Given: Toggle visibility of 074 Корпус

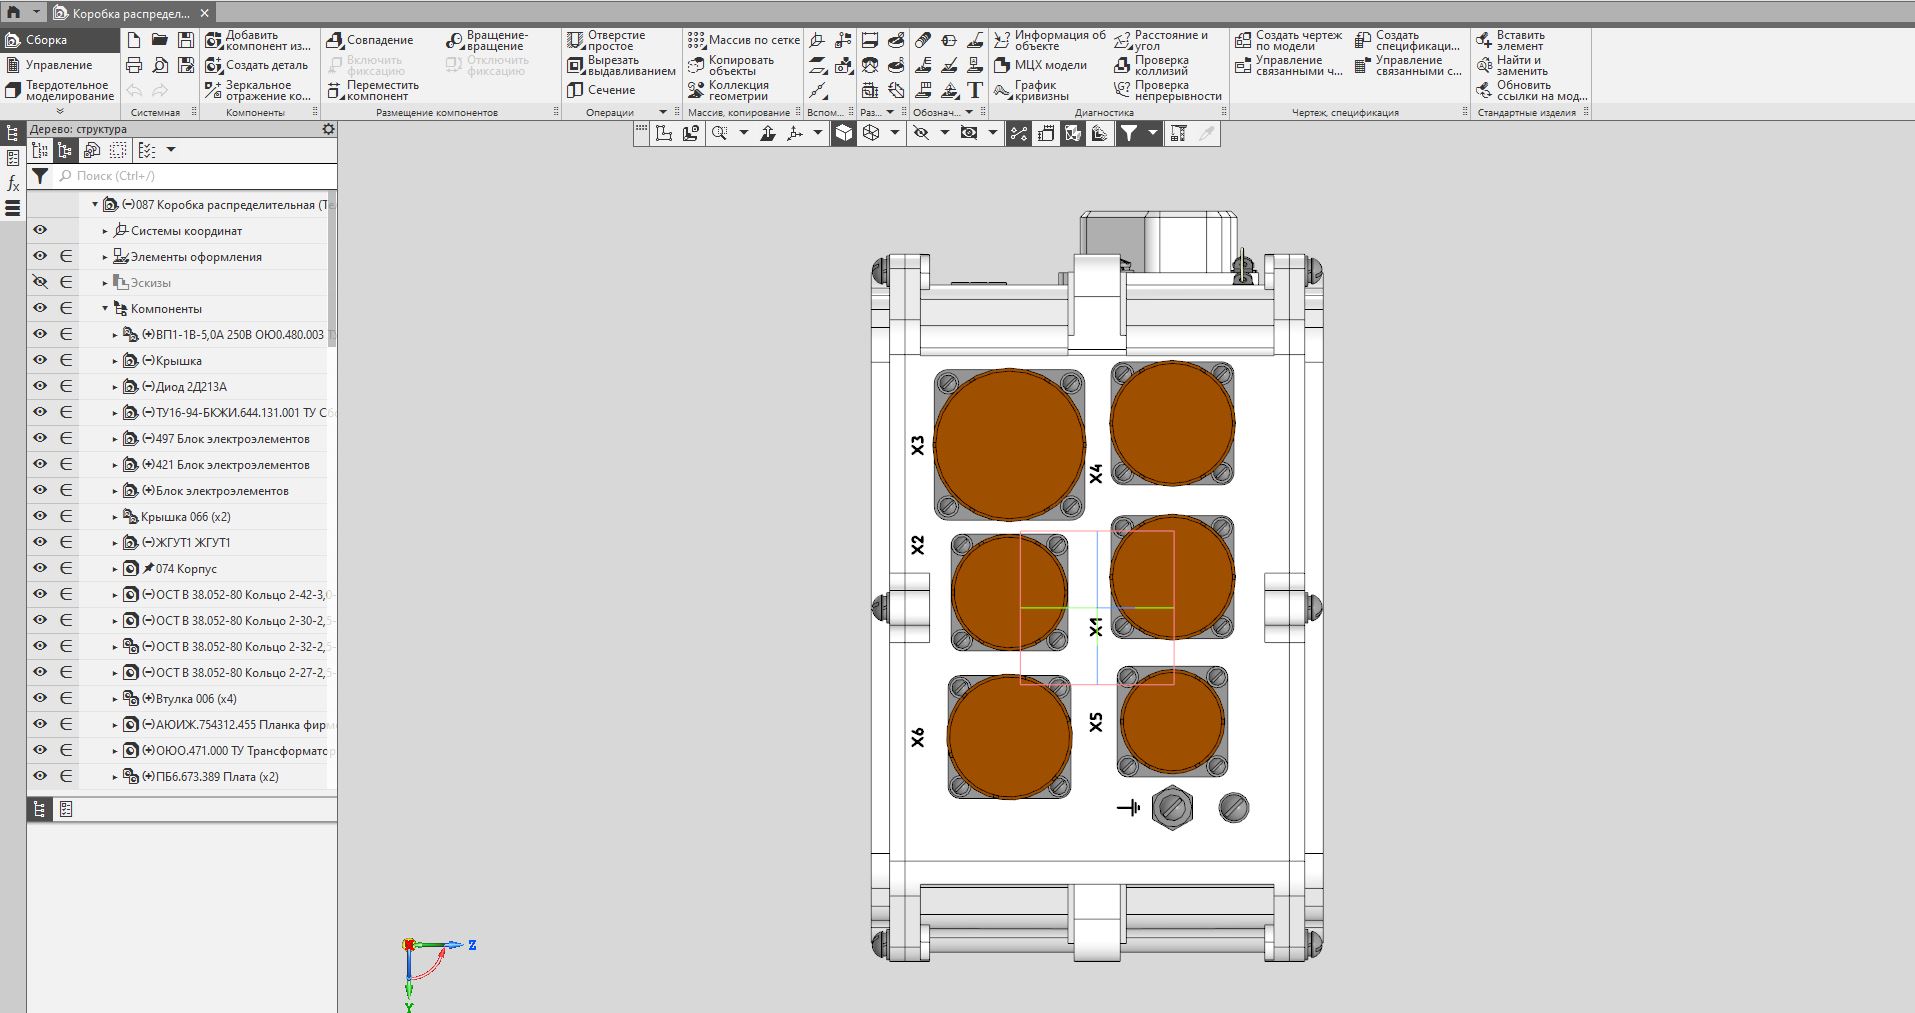Looking at the screenshot, I should [40, 568].
